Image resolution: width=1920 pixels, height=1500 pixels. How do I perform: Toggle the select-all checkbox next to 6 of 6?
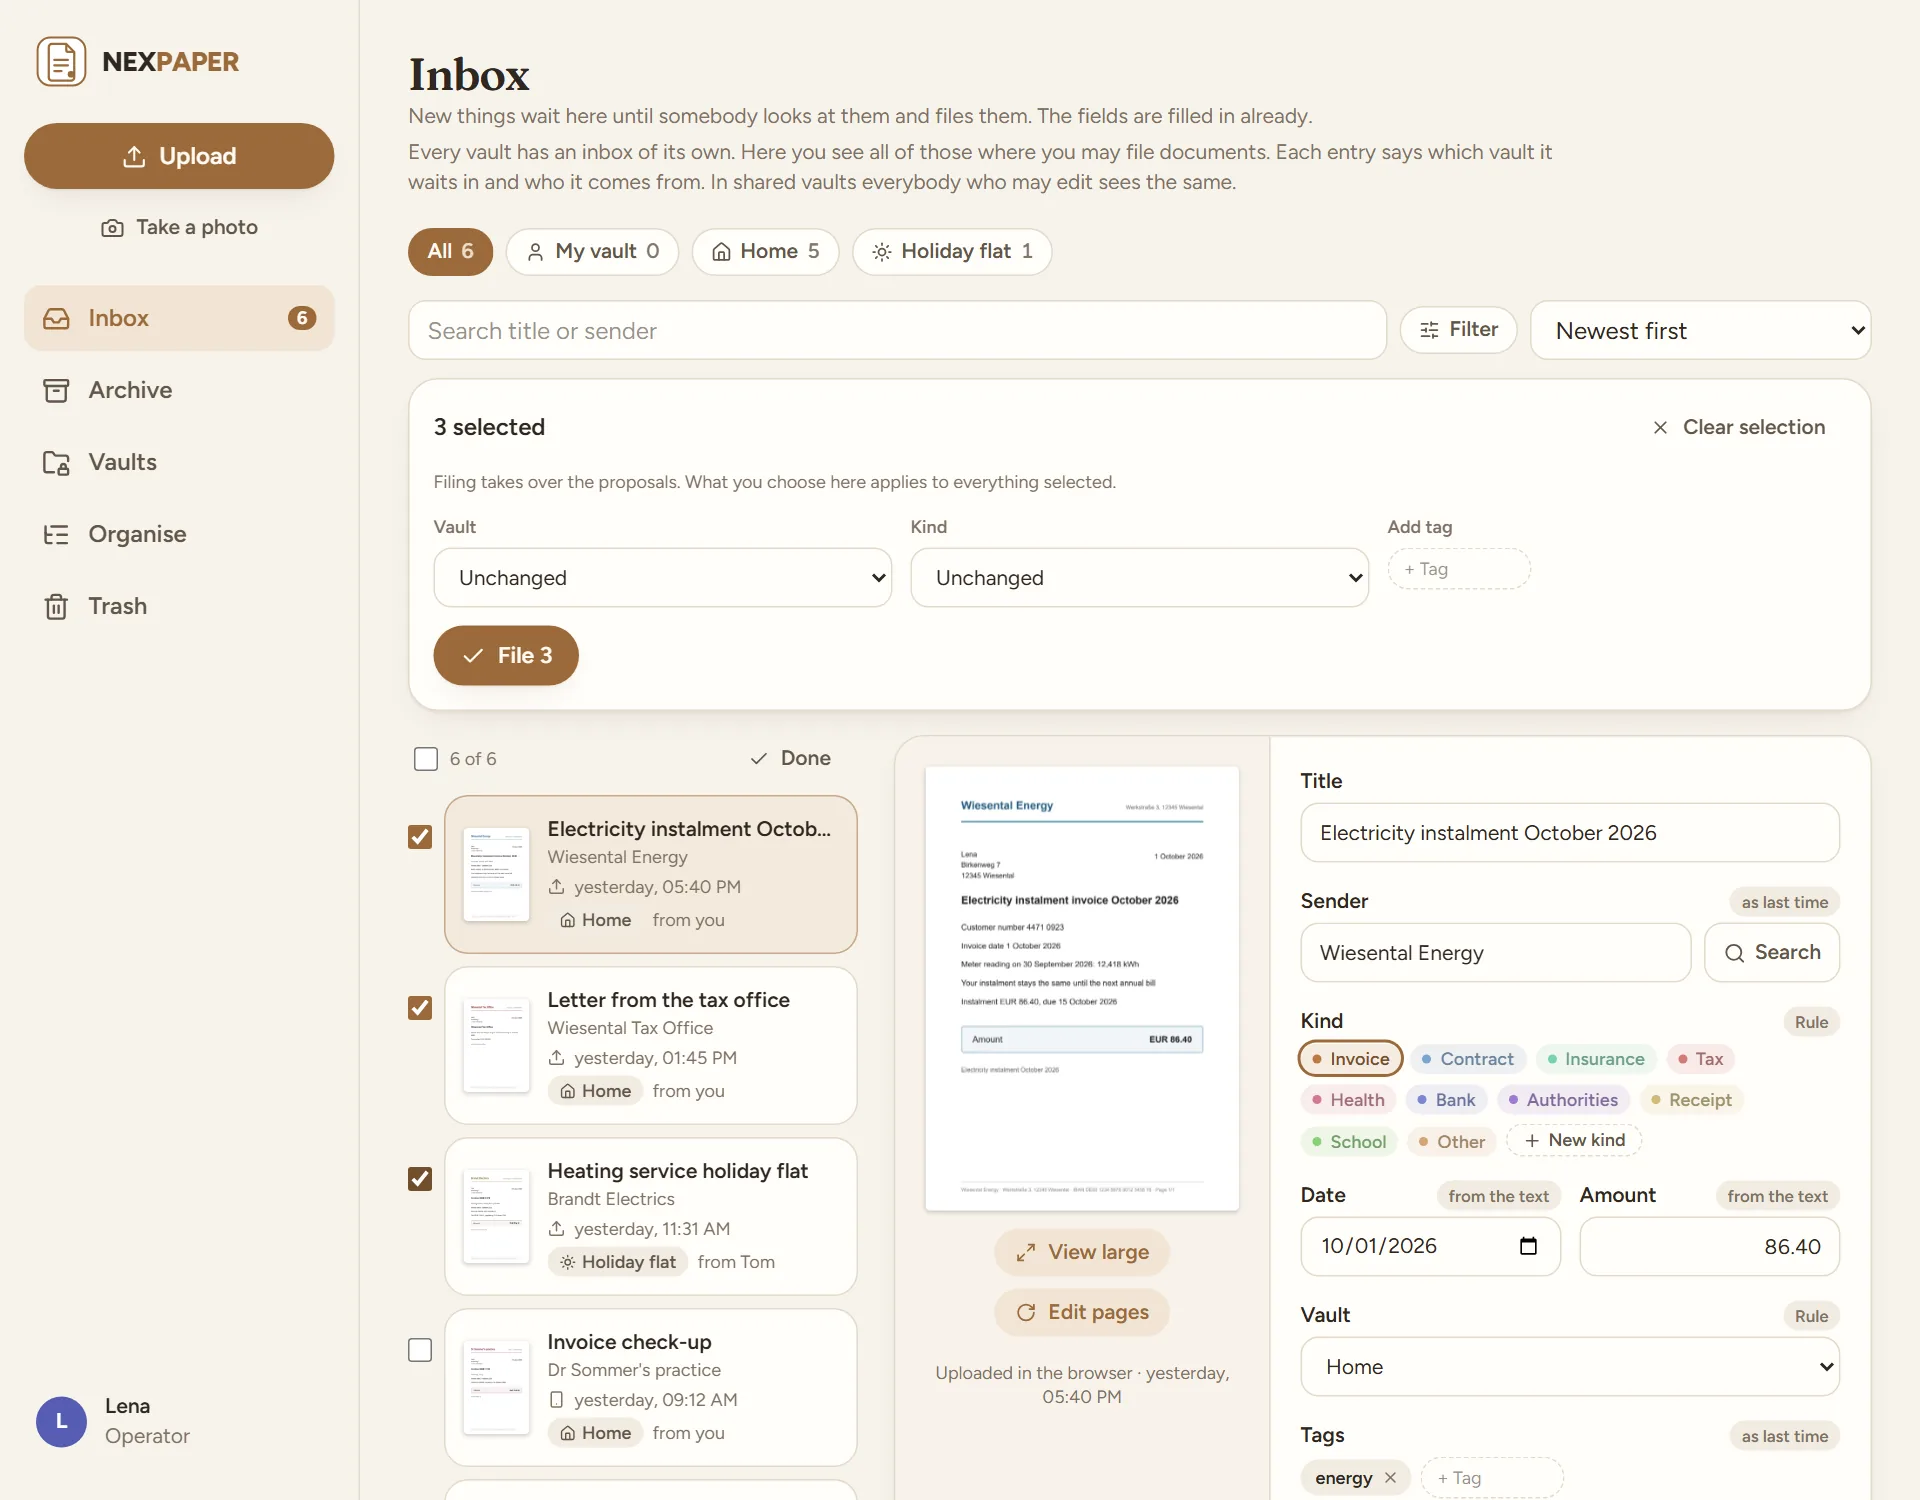[x=426, y=759]
